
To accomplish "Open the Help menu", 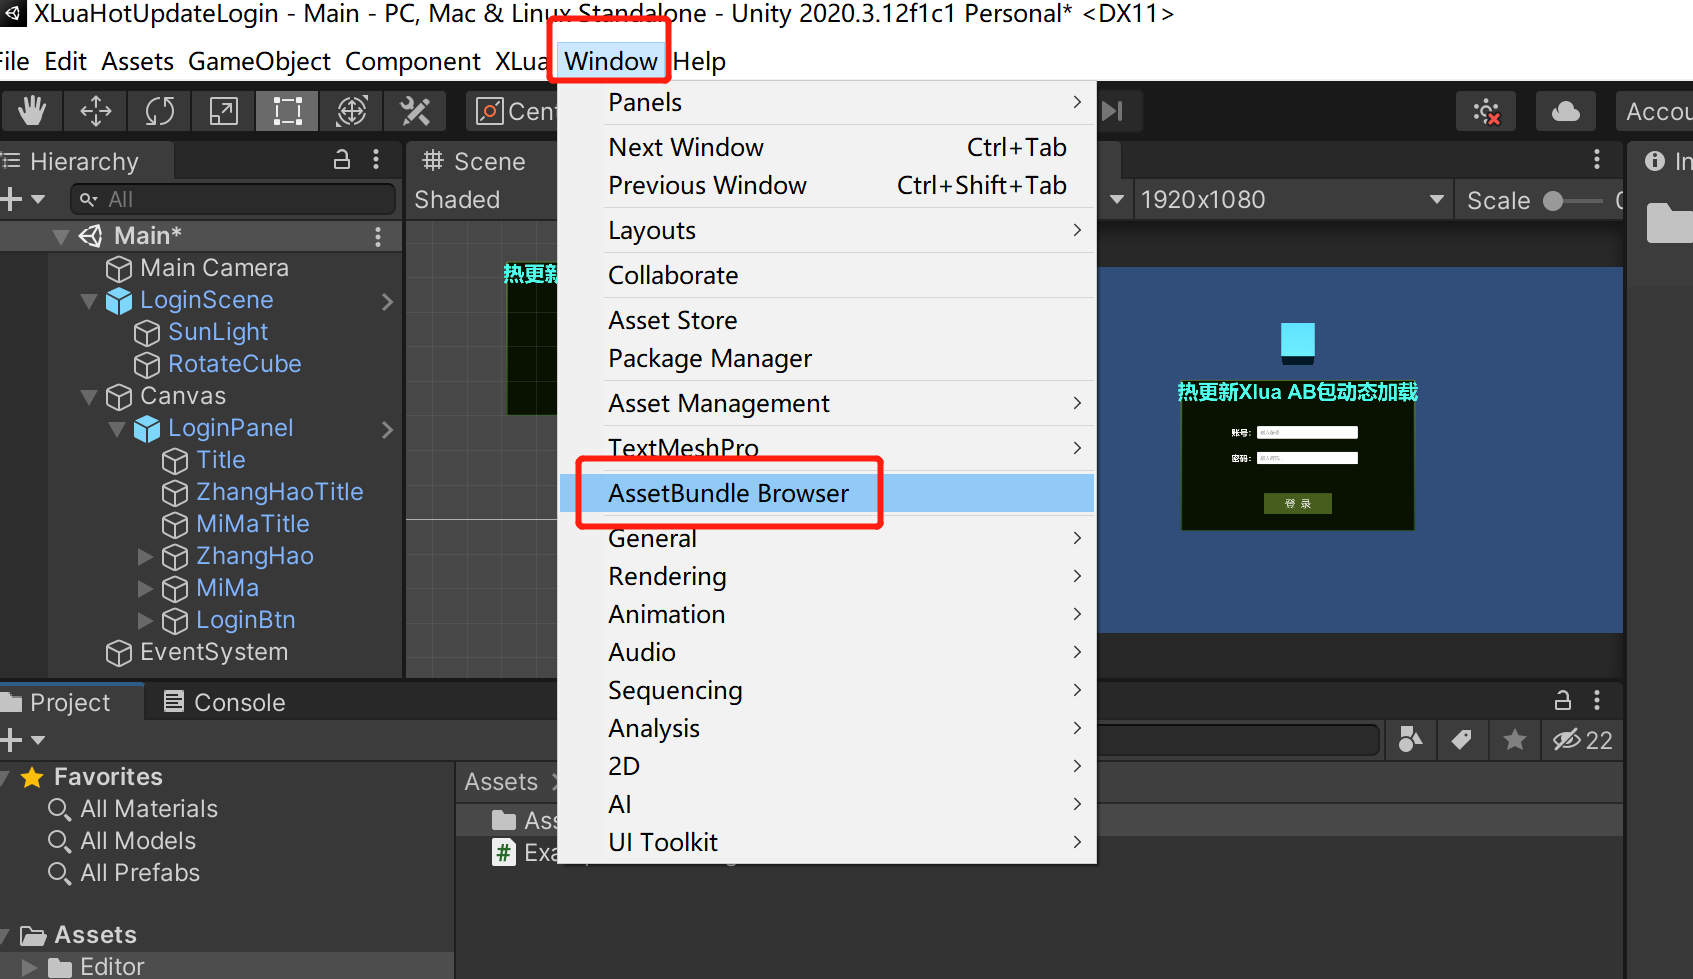I will point(699,61).
